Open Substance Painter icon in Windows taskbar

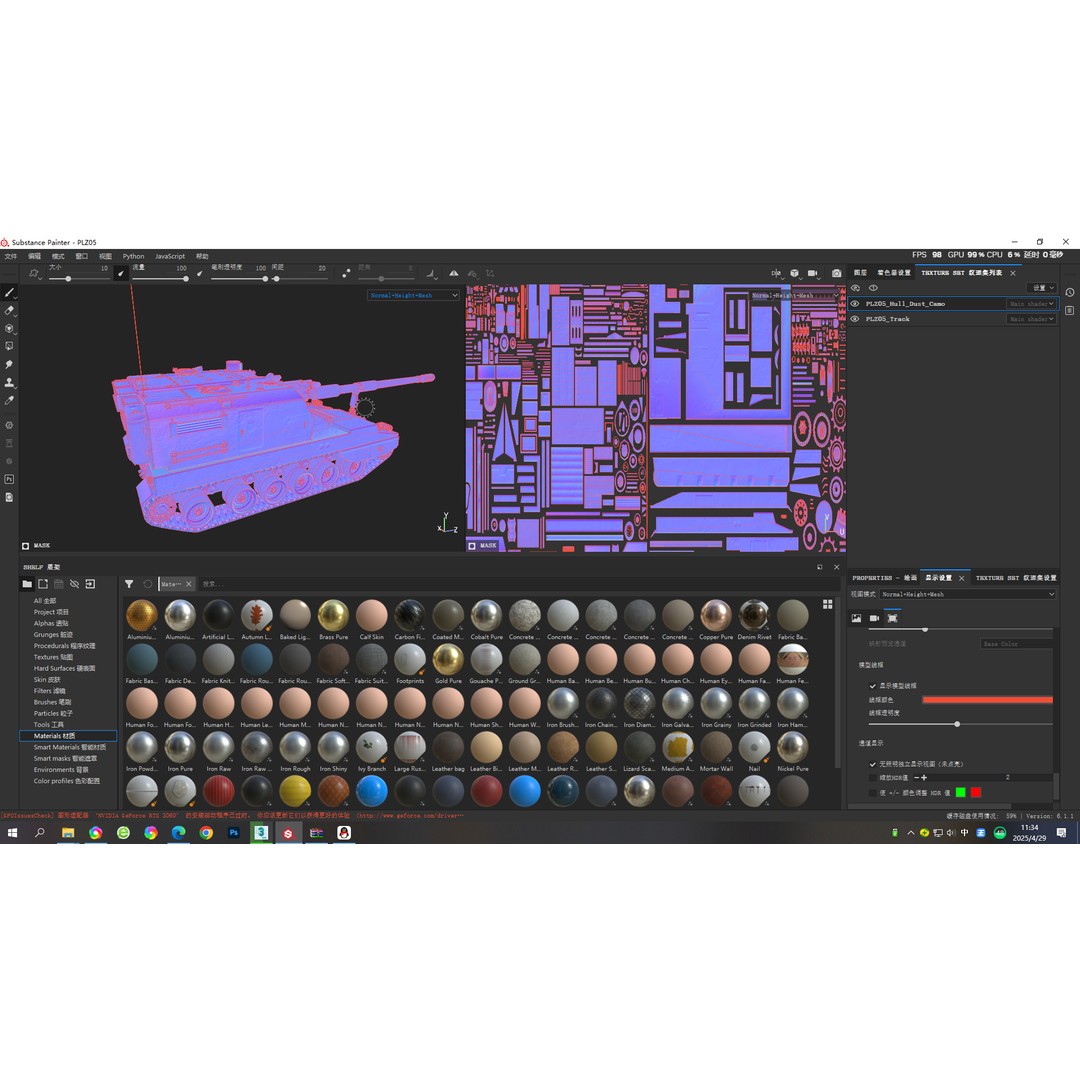(288, 833)
